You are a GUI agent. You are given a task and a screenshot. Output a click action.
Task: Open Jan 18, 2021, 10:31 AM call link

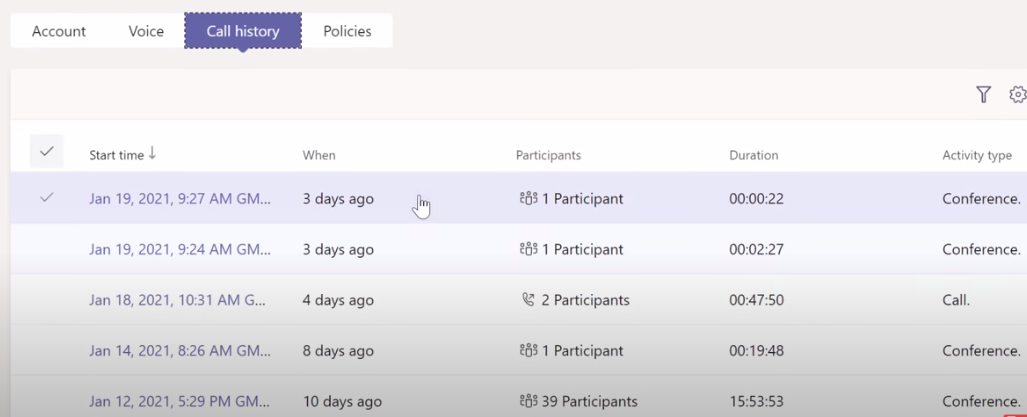(x=179, y=300)
